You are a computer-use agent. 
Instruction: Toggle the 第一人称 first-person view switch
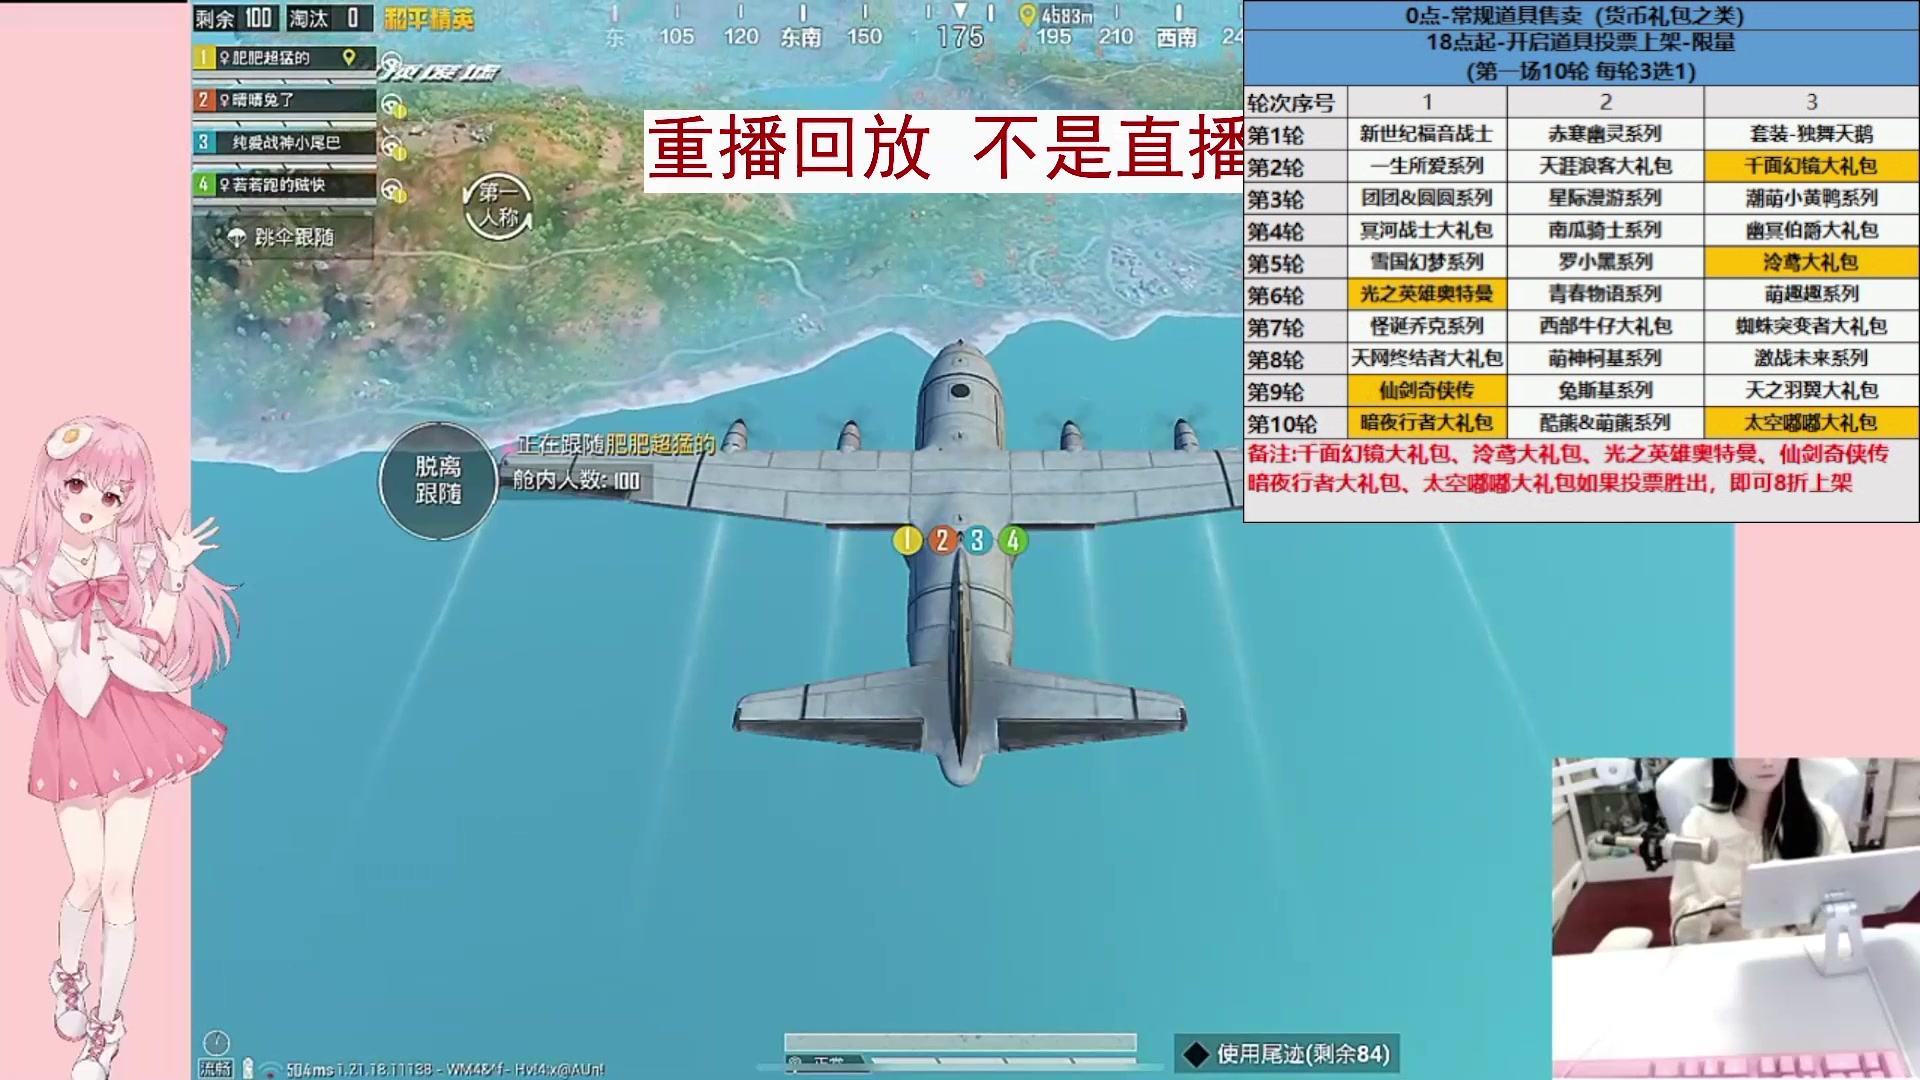(498, 206)
